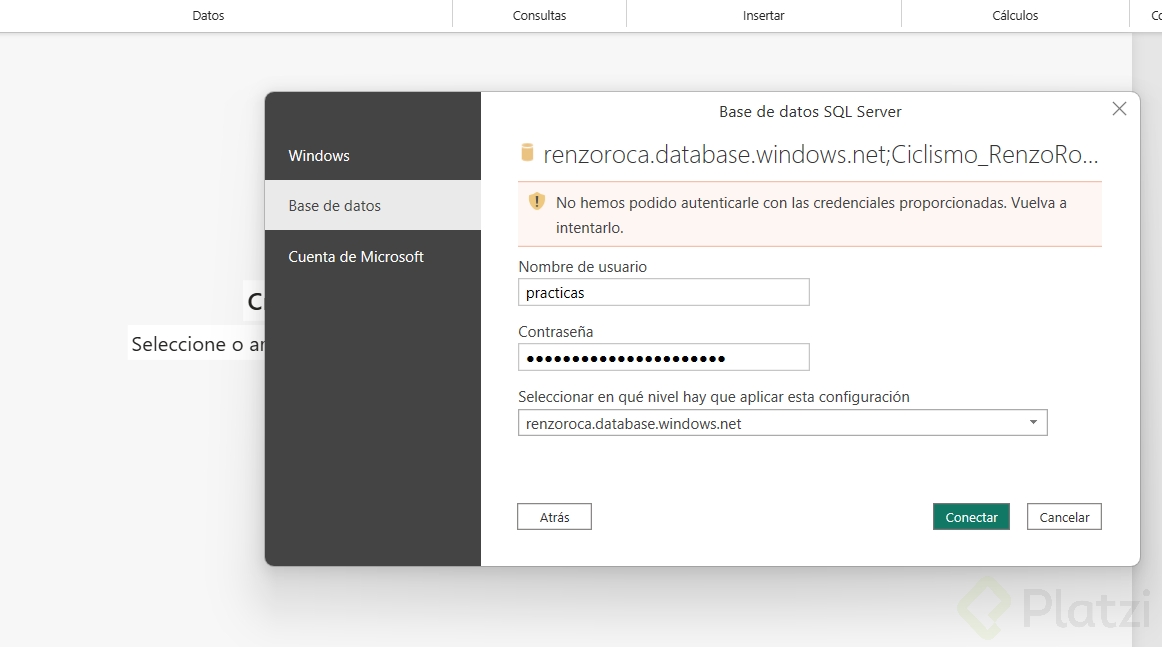Click the authentication warning shield icon
The height and width of the screenshot is (647, 1162).
tap(537, 202)
